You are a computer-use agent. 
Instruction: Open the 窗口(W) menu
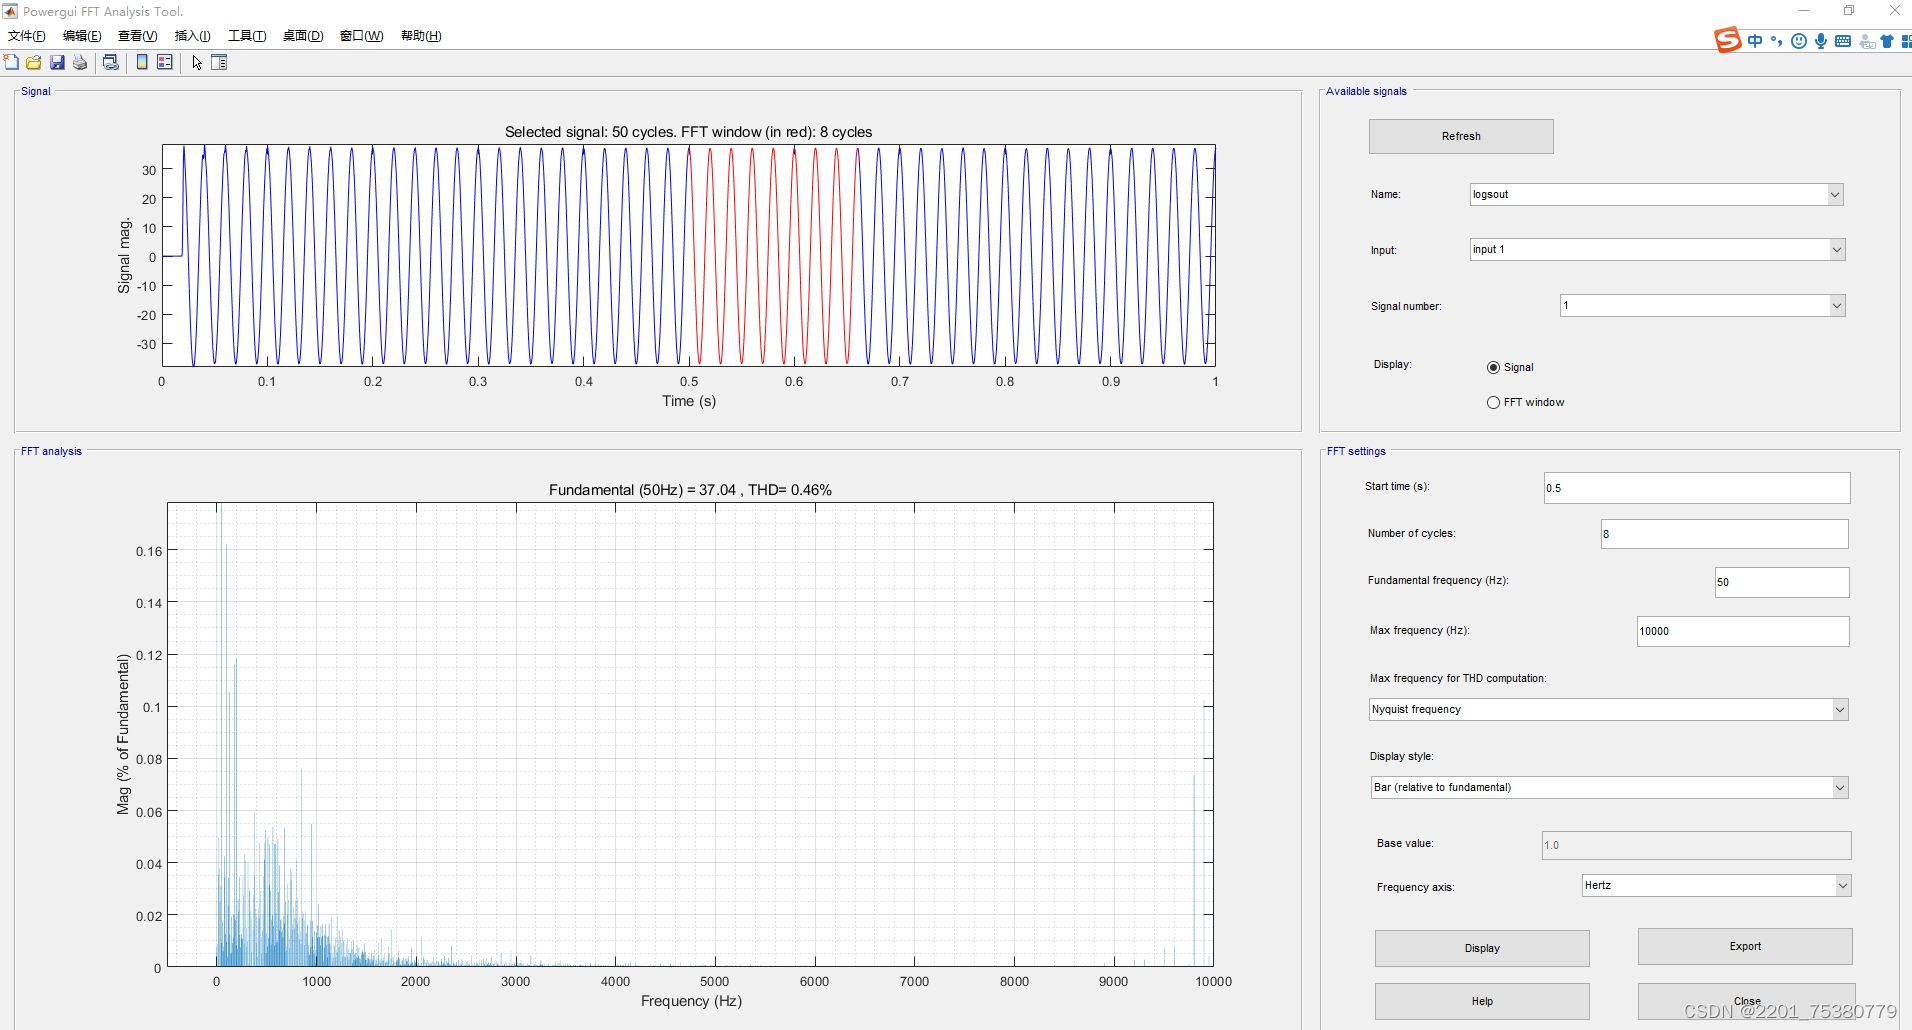click(x=361, y=36)
